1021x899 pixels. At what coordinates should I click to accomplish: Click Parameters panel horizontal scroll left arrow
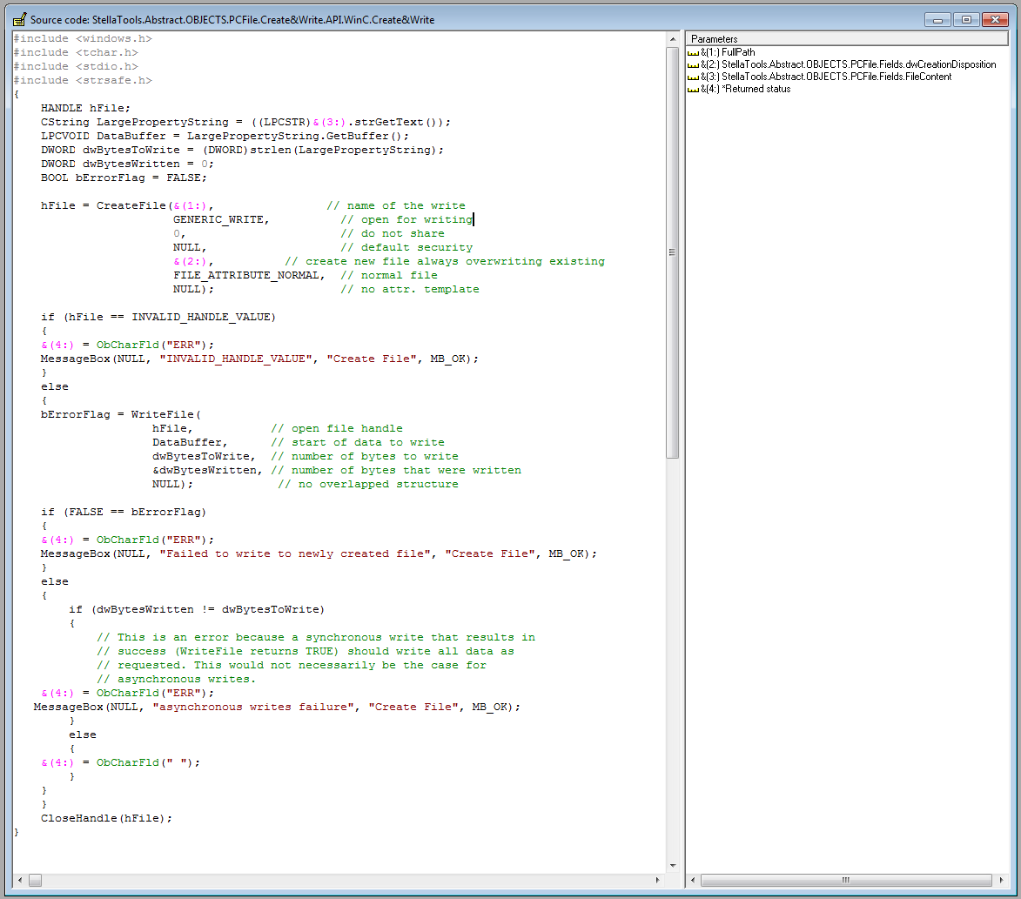[x=693, y=880]
